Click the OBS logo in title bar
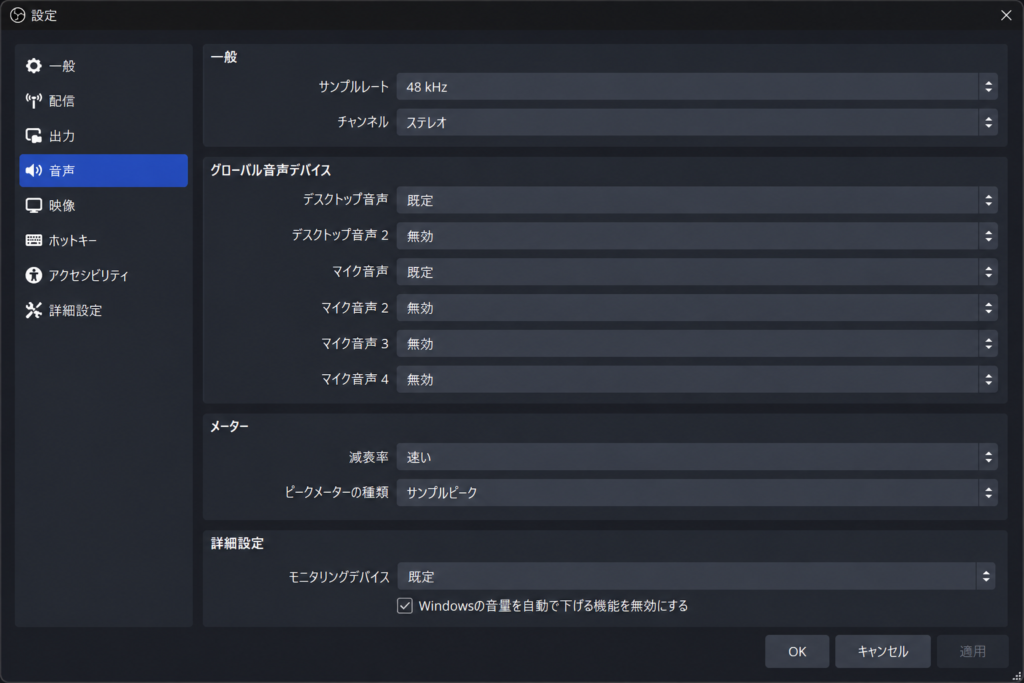 (18, 15)
